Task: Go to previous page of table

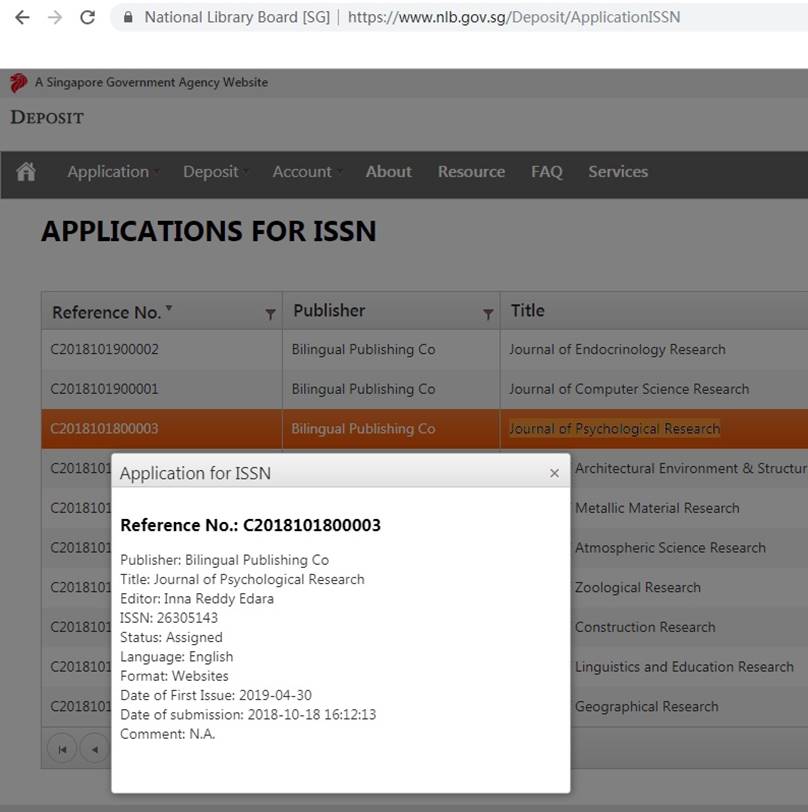Action: pyautogui.click(x=95, y=749)
